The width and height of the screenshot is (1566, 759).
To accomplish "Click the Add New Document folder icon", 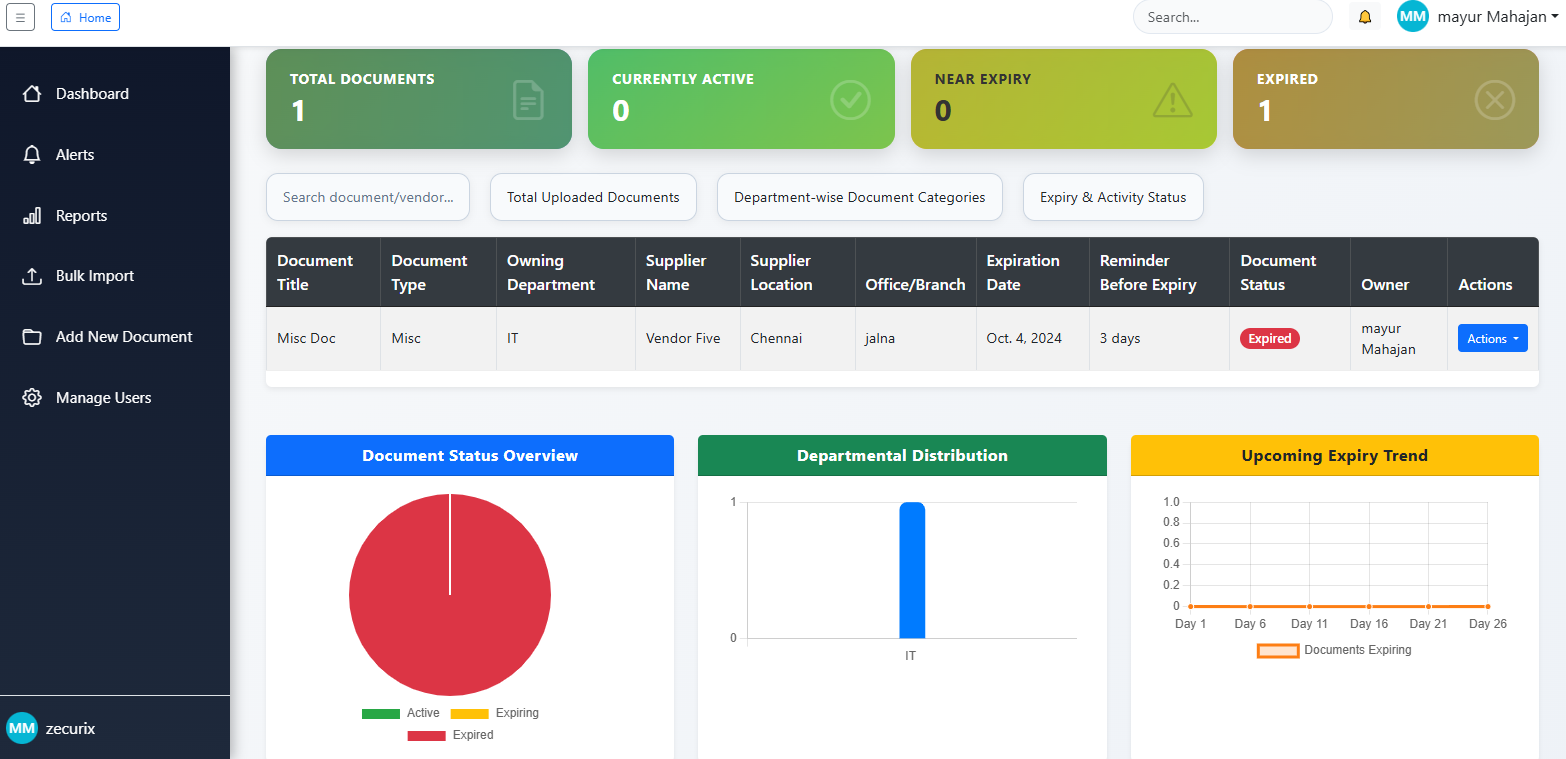I will (32, 337).
